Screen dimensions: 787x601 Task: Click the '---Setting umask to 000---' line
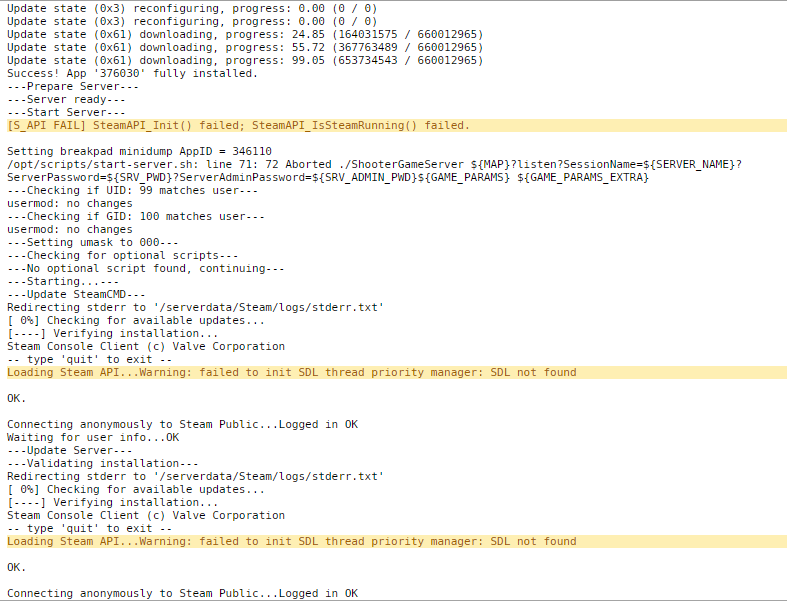tap(93, 243)
